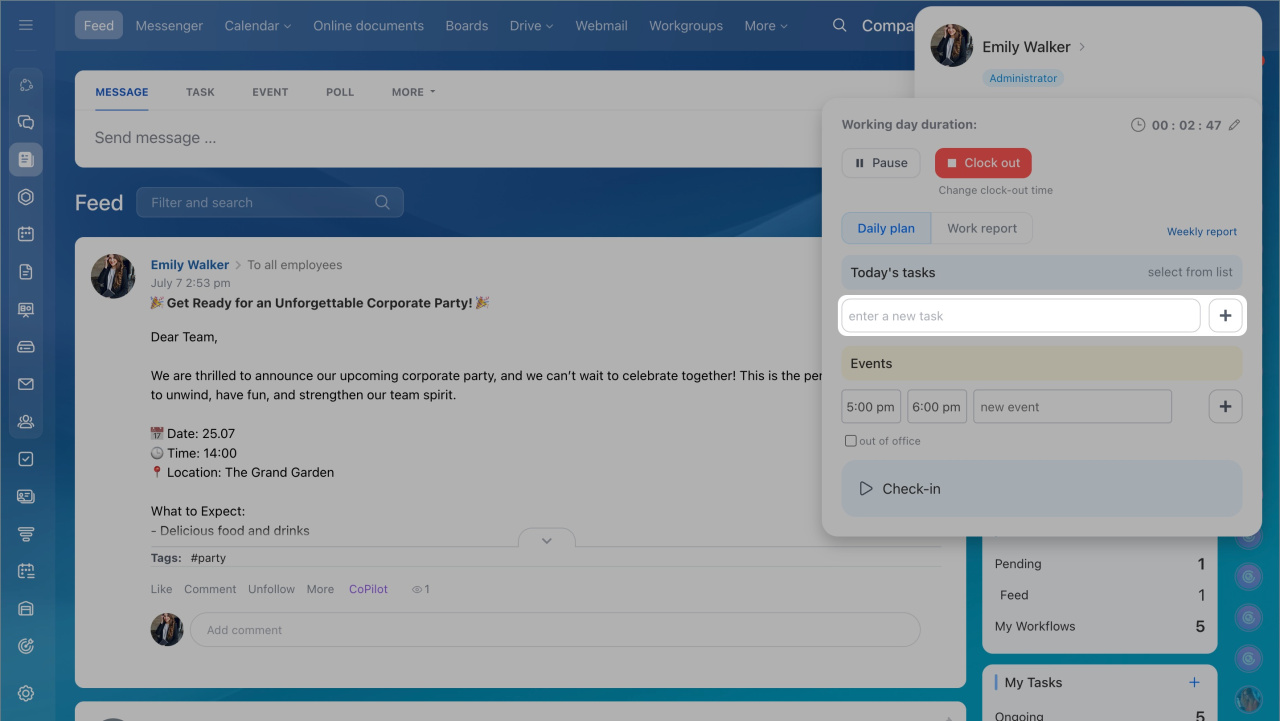Add new event with plus button

tap(1225, 407)
